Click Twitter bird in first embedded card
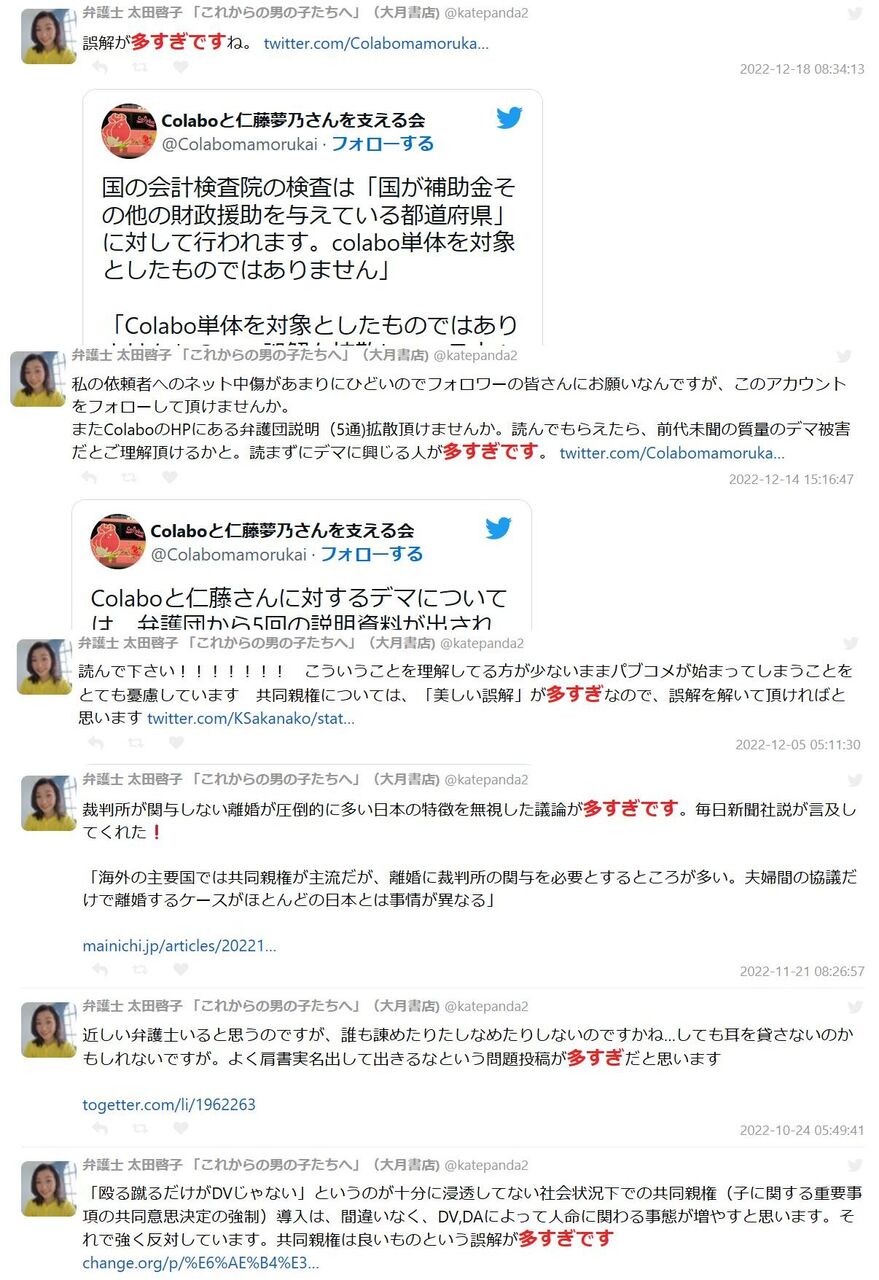The width and height of the screenshot is (879, 1280). [x=509, y=118]
